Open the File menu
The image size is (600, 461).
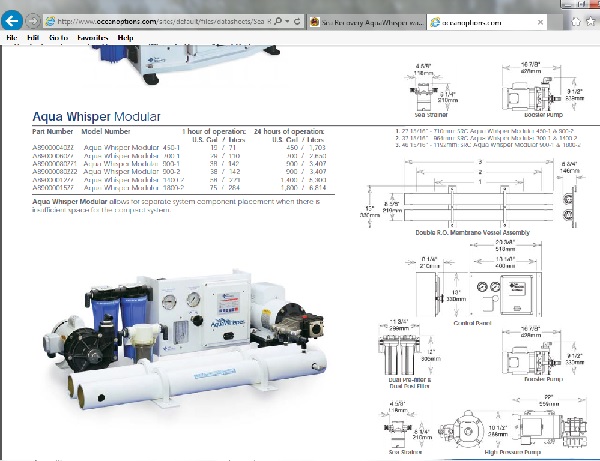[12, 37]
